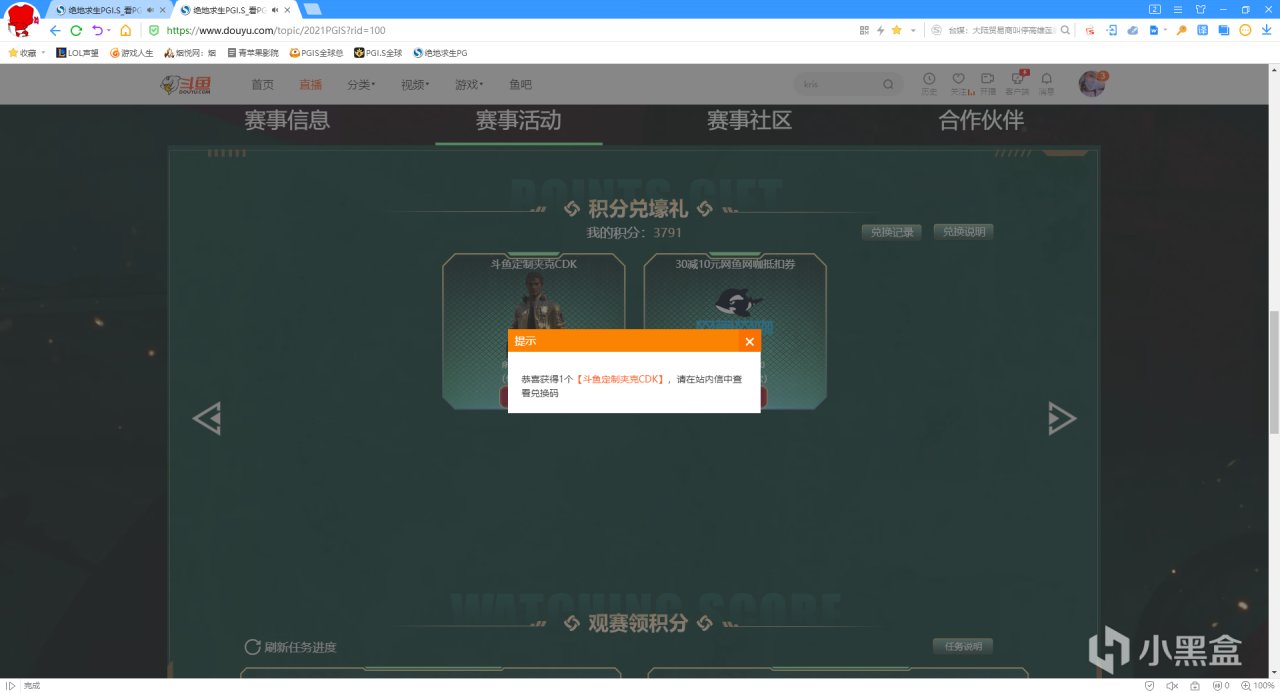Switch to the 赛事活动 tab

518,121
